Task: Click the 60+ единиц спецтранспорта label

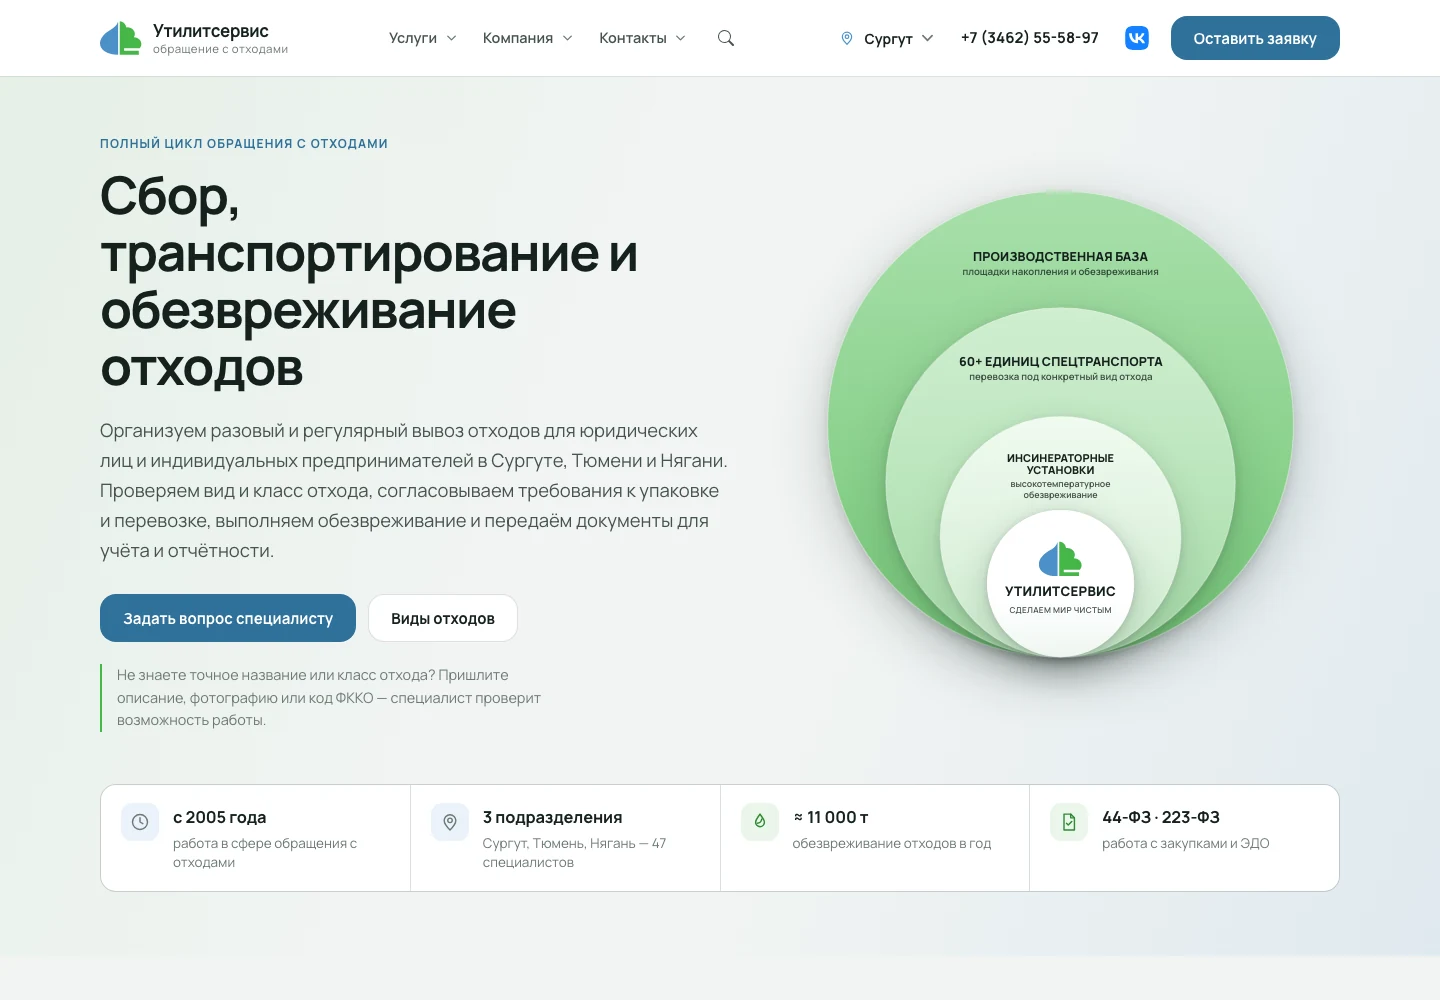Action: [x=1060, y=362]
